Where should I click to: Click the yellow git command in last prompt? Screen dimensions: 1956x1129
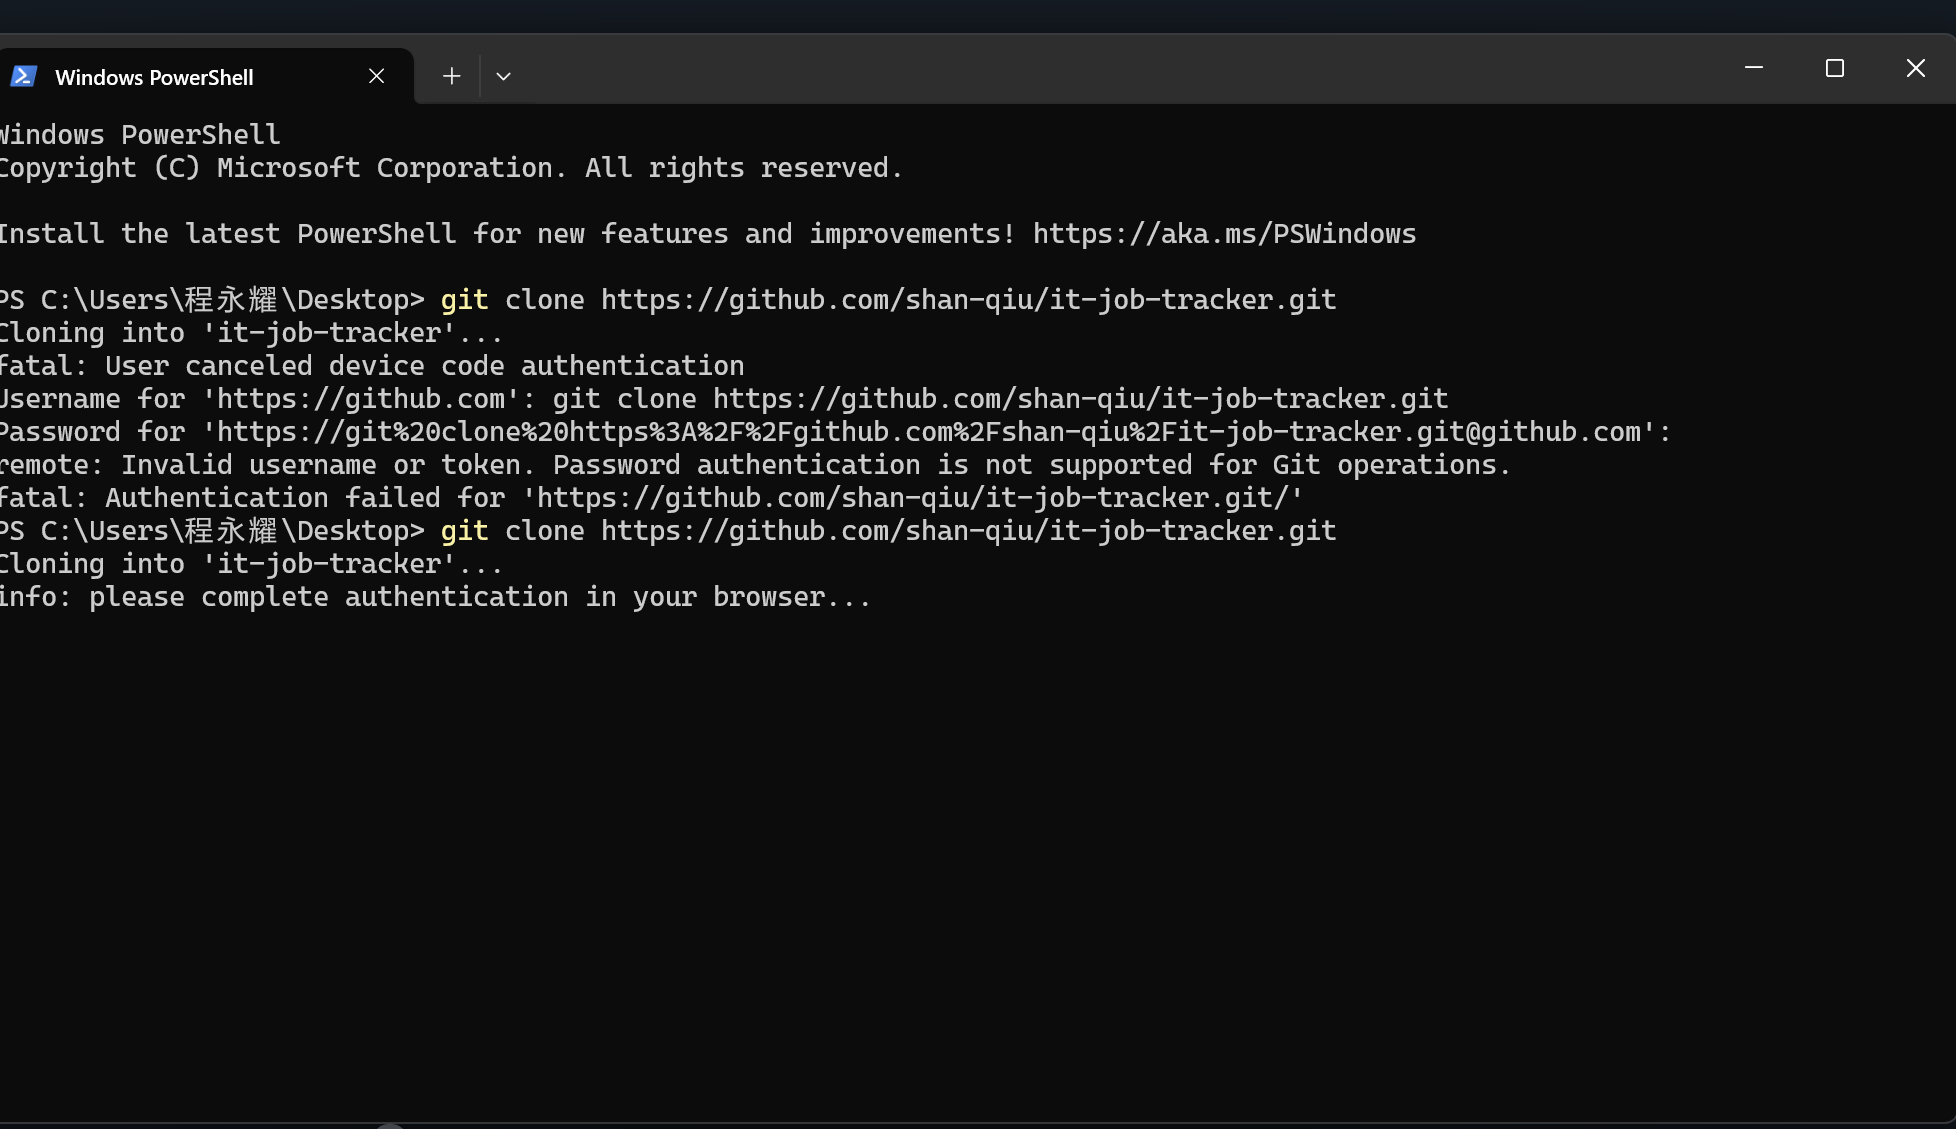point(464,531)
